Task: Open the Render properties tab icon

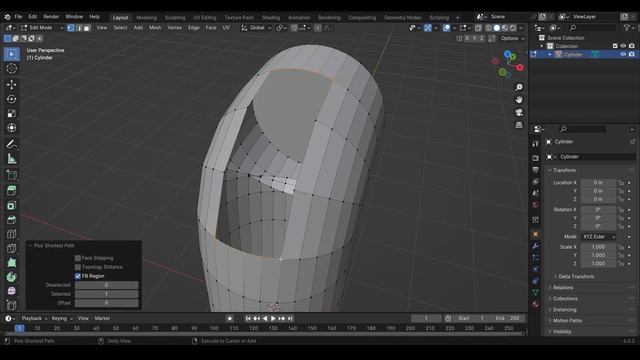Action: point(536,158)
